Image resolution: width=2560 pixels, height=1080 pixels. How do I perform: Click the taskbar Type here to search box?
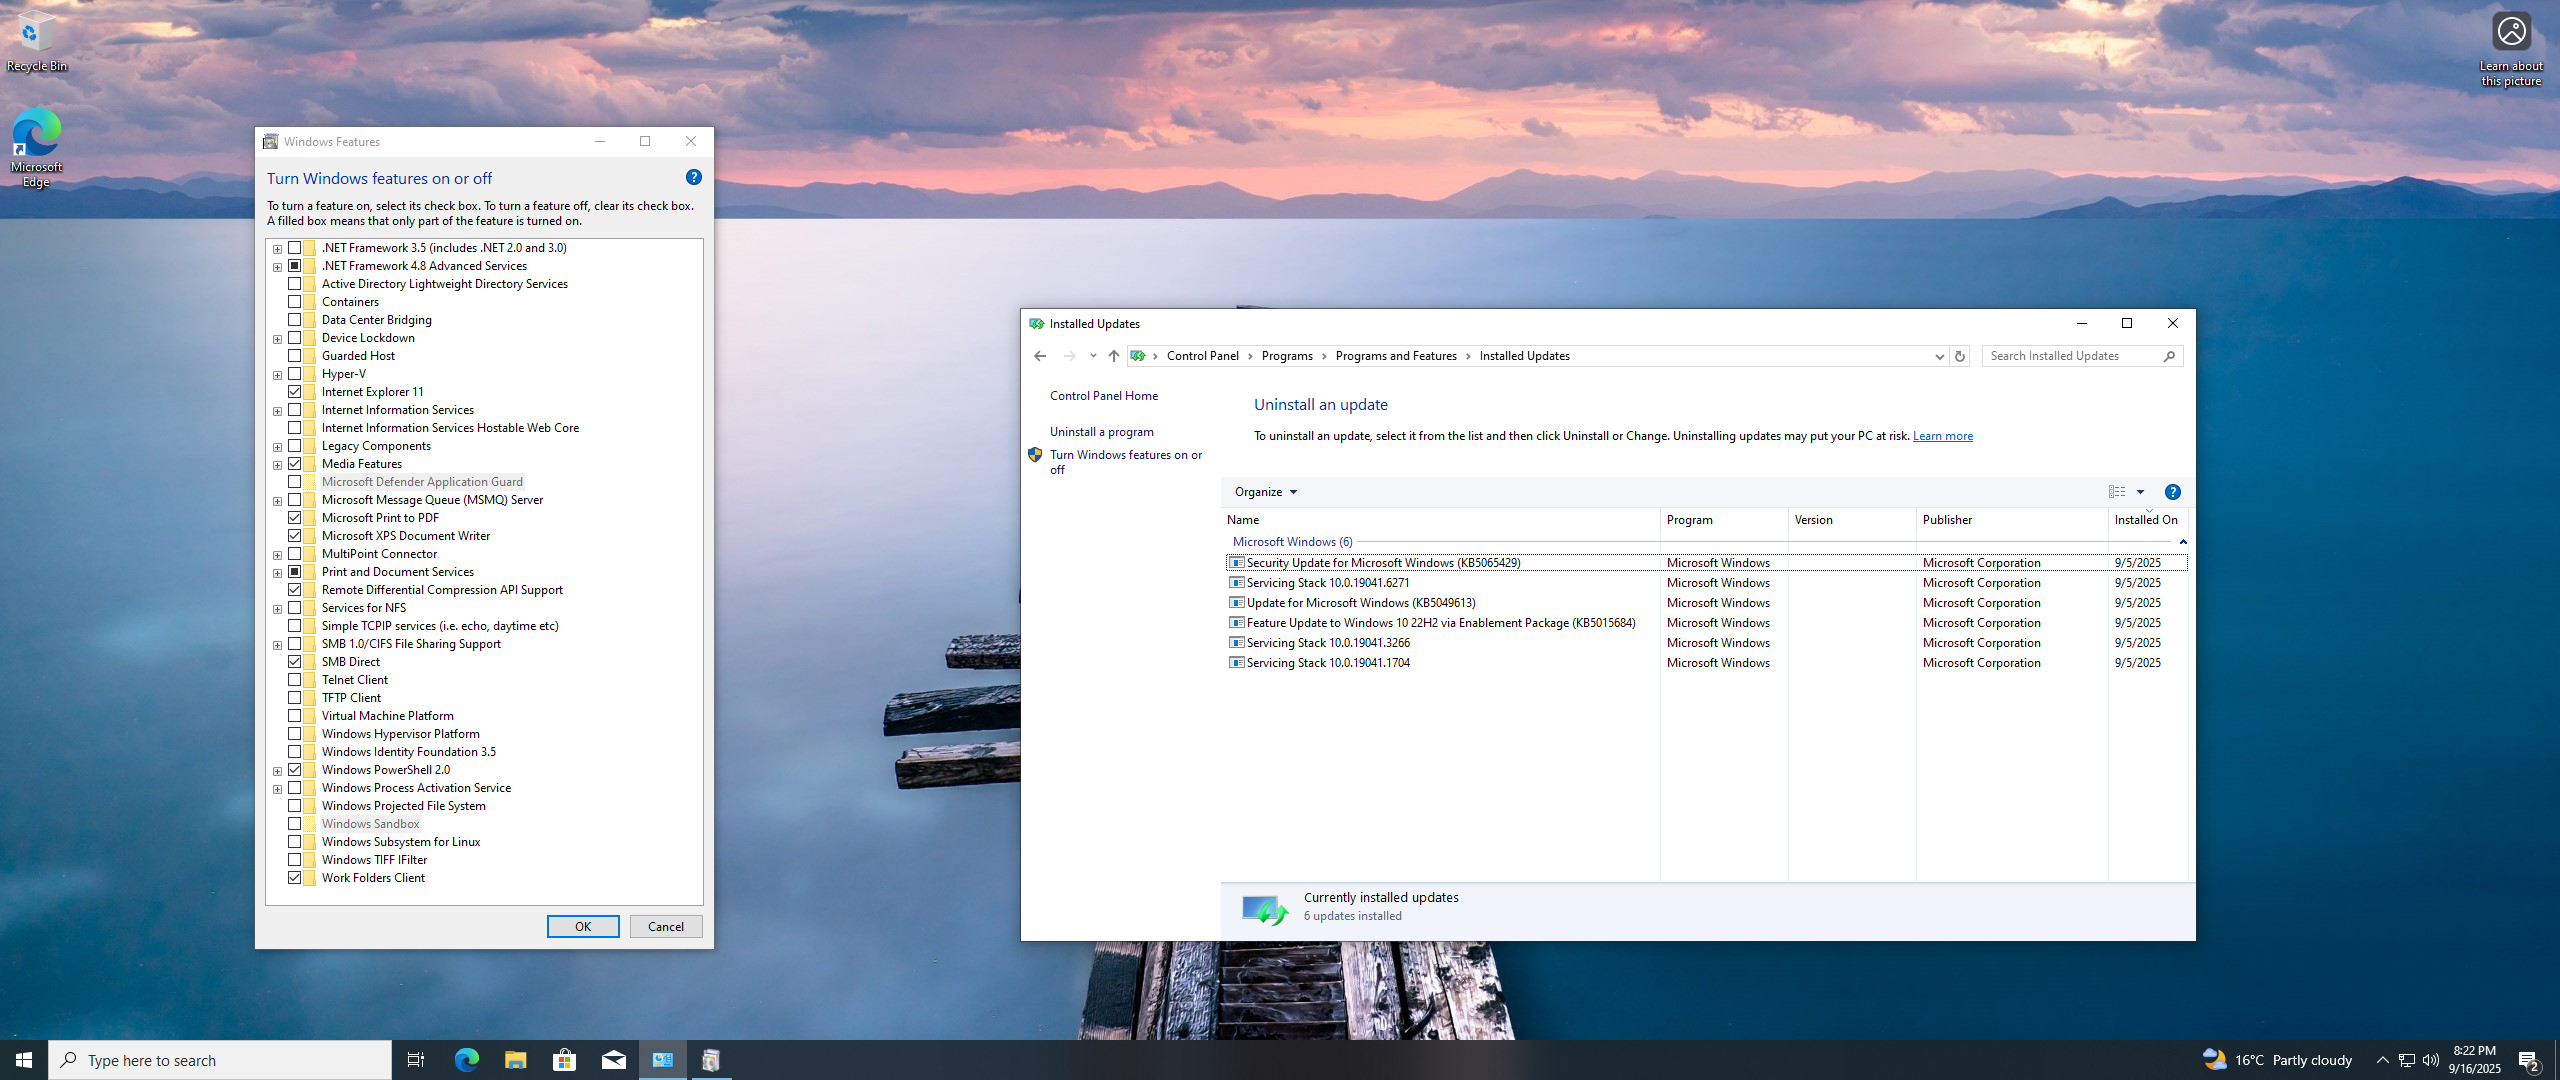coord(220,1060)
